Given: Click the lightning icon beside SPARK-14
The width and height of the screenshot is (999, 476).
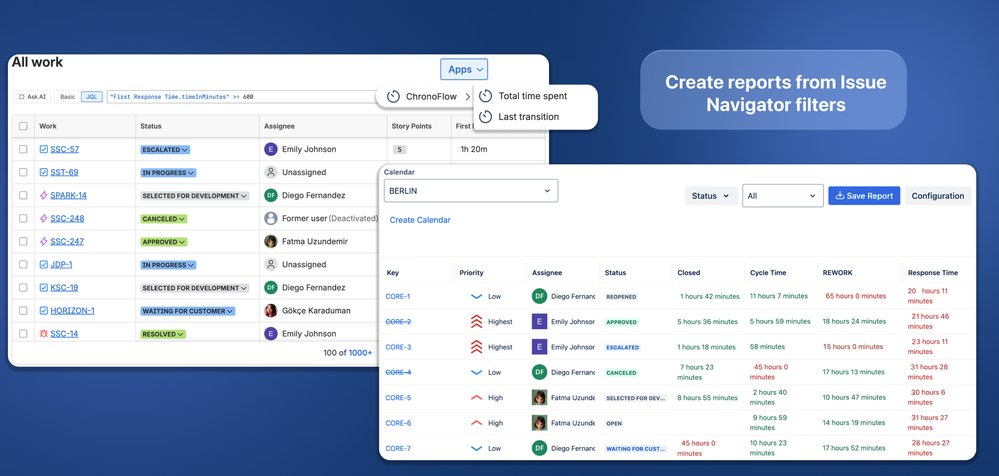Looking at the screenshot, I should pos(43,196).
